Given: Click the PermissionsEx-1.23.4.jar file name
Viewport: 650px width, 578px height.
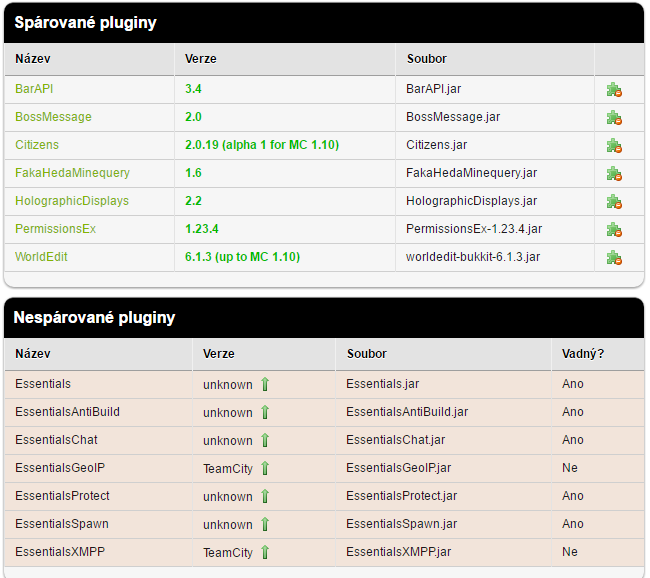Looking at the screenshot, I should pyautogui.click(x=474, y=229).
